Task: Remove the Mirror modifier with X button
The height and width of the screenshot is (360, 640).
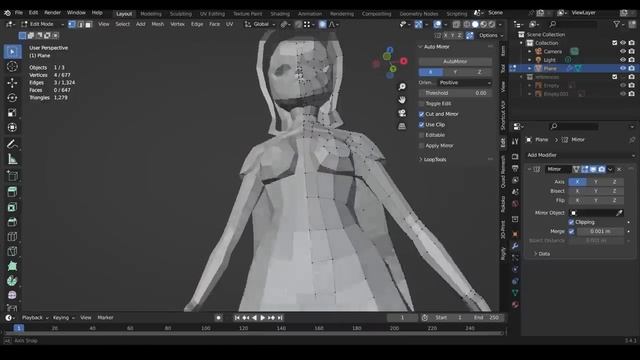Action: [619, 169]
